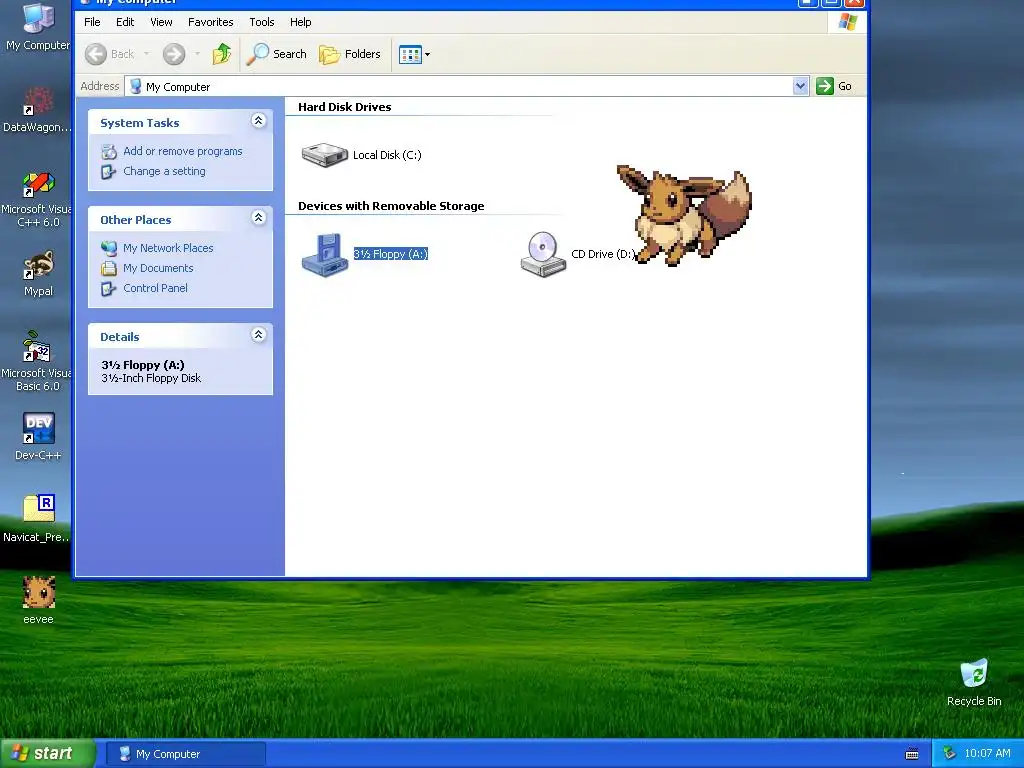Select Mypal browser desktop icon

click(39, 274)
